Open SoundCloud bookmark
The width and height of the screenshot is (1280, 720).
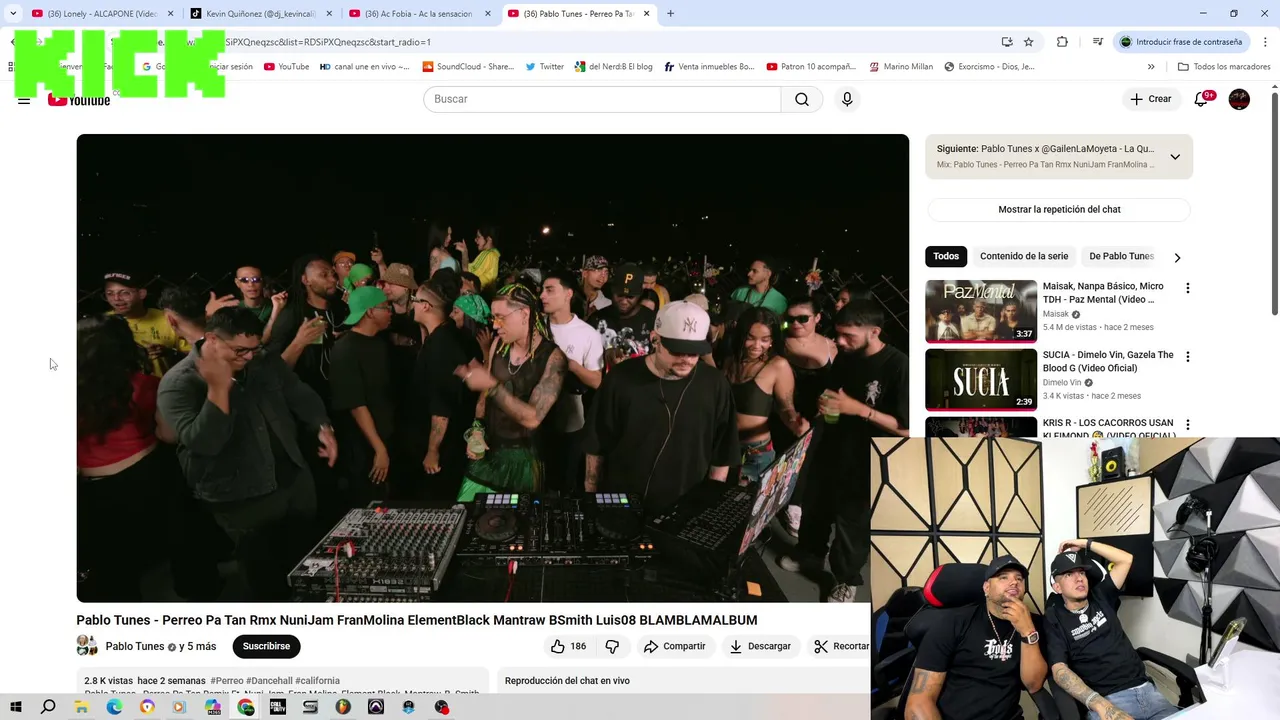click(x=468, y=67)
